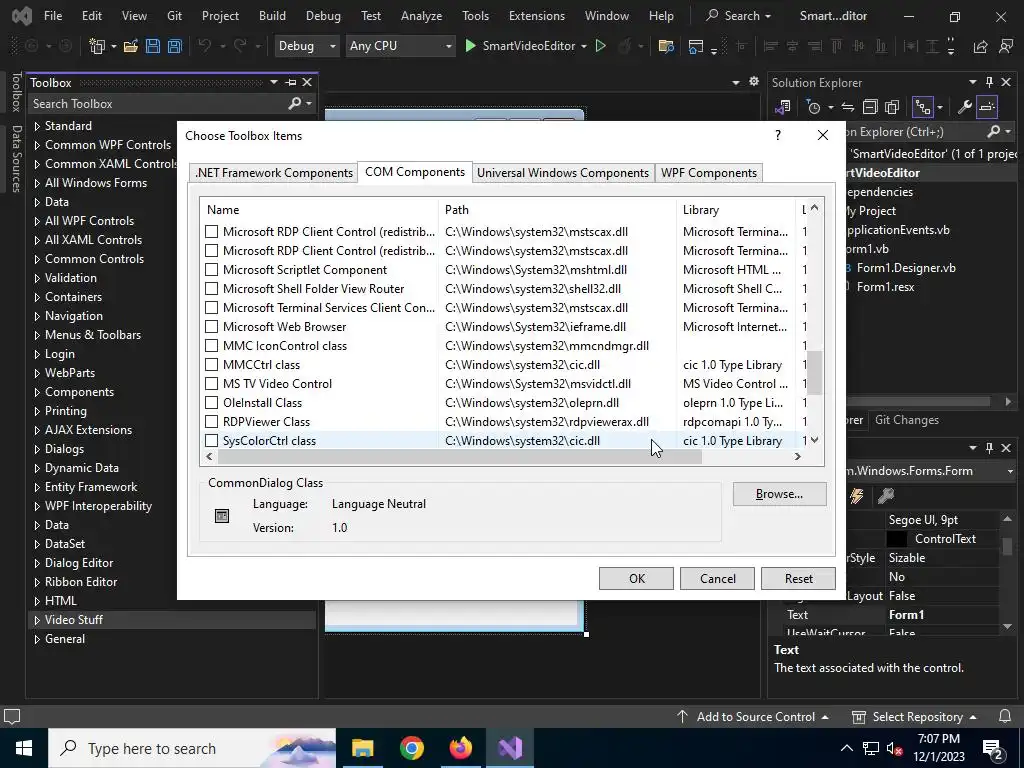Viewport: 1024px width, 768px height.
Task: Click the Find in Files toolbar icon
Action: pyautogui.click(x=666, y=46)
